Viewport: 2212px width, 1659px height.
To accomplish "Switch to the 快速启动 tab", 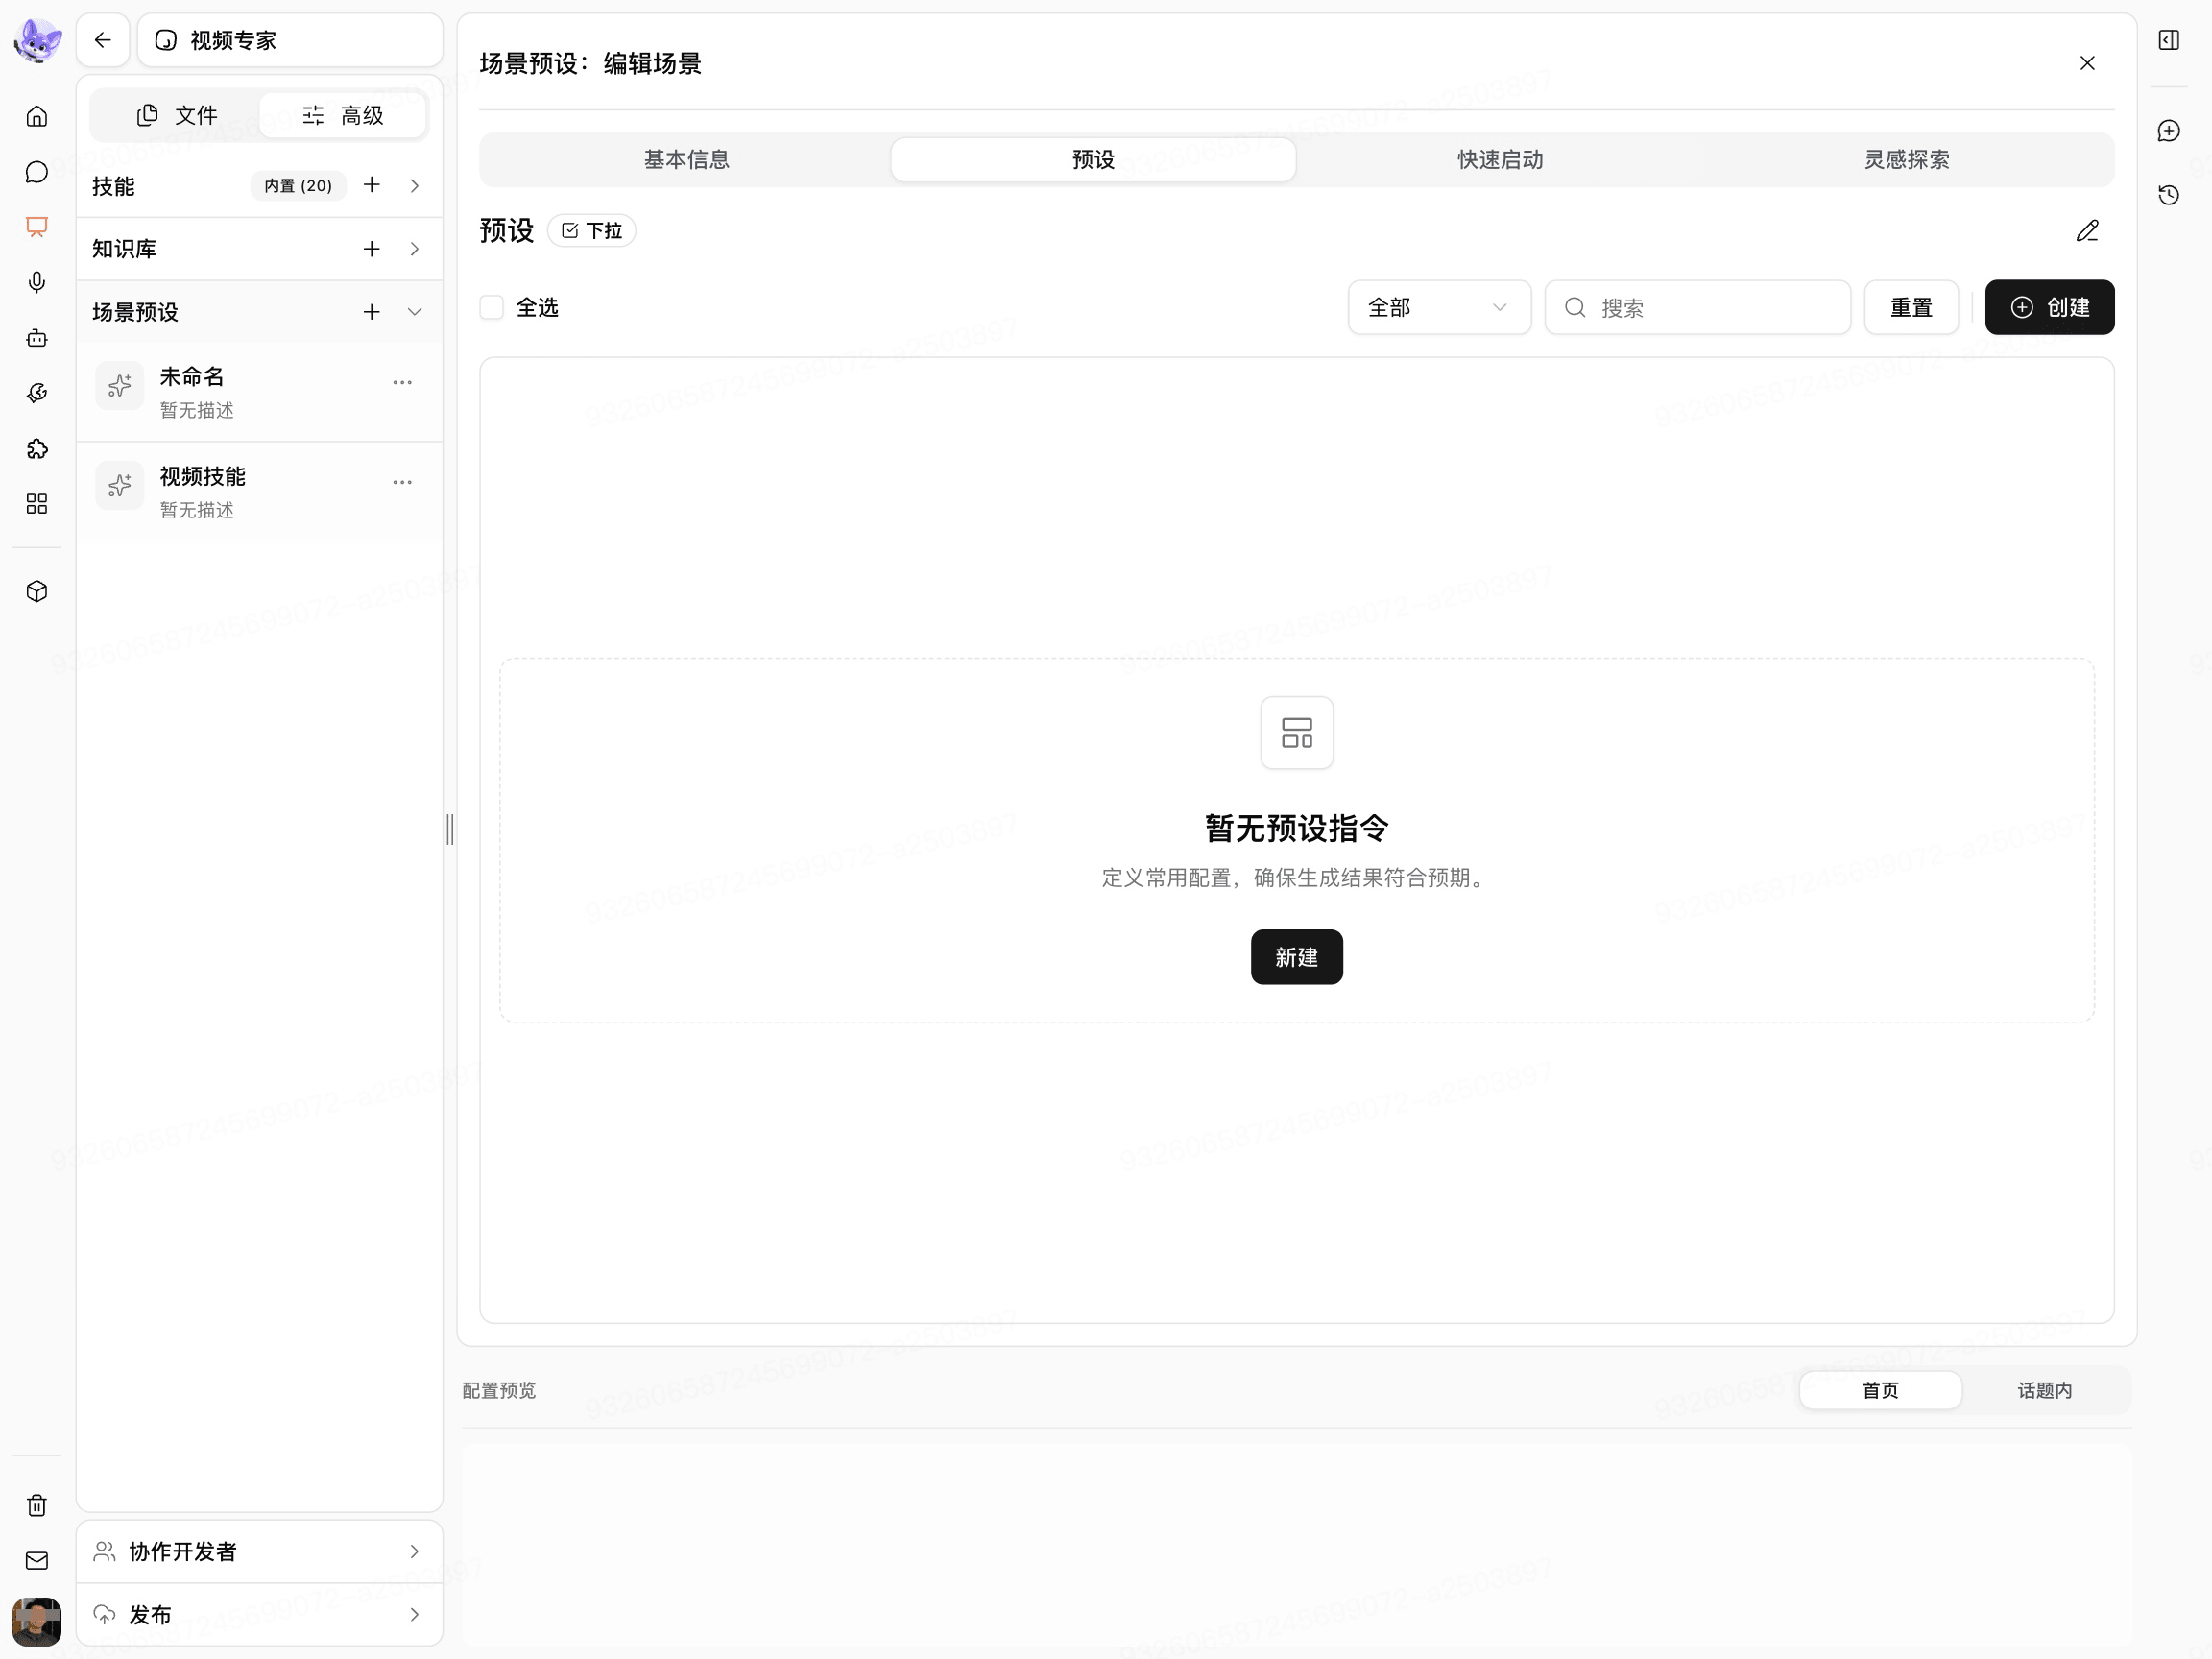I will point(1500,160).
